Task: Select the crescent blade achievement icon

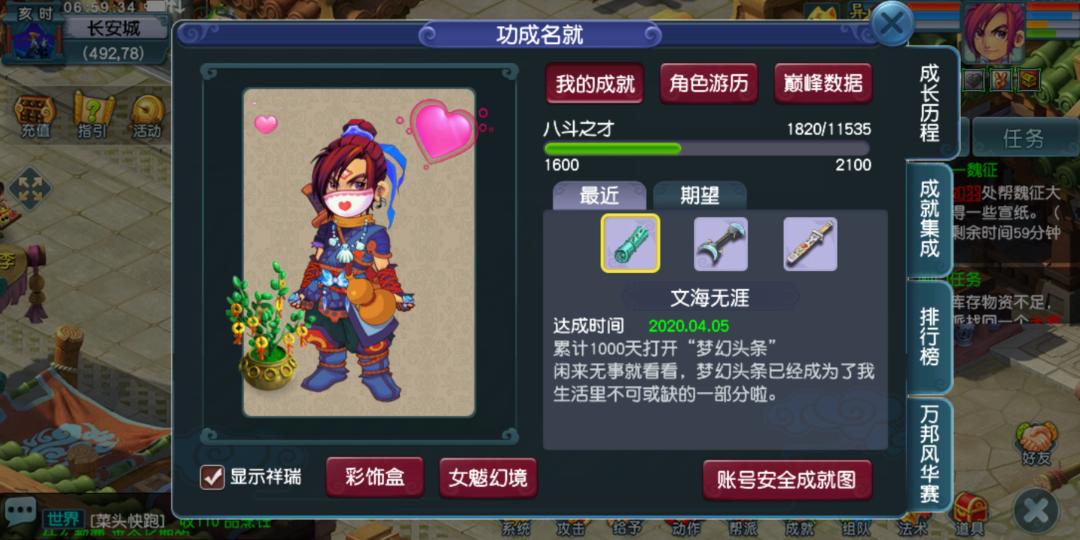Action: pos(720,244)
